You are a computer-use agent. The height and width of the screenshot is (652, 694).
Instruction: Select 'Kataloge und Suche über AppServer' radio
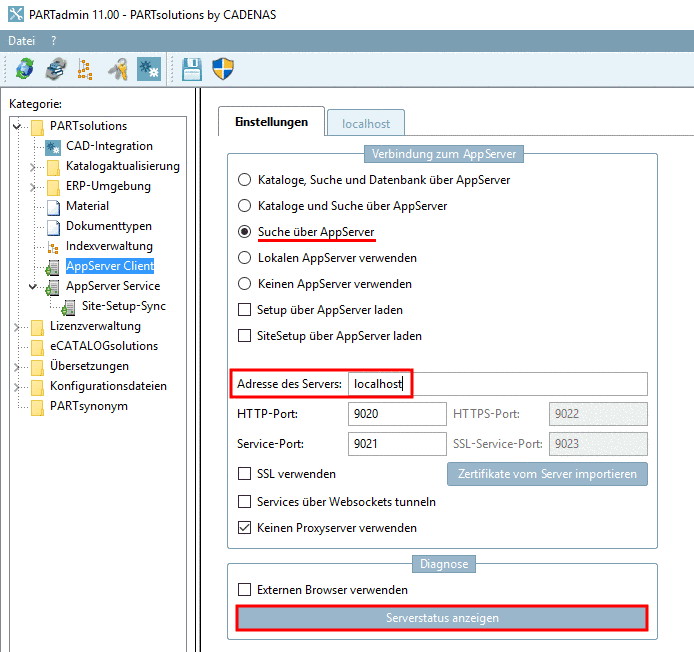244,206
